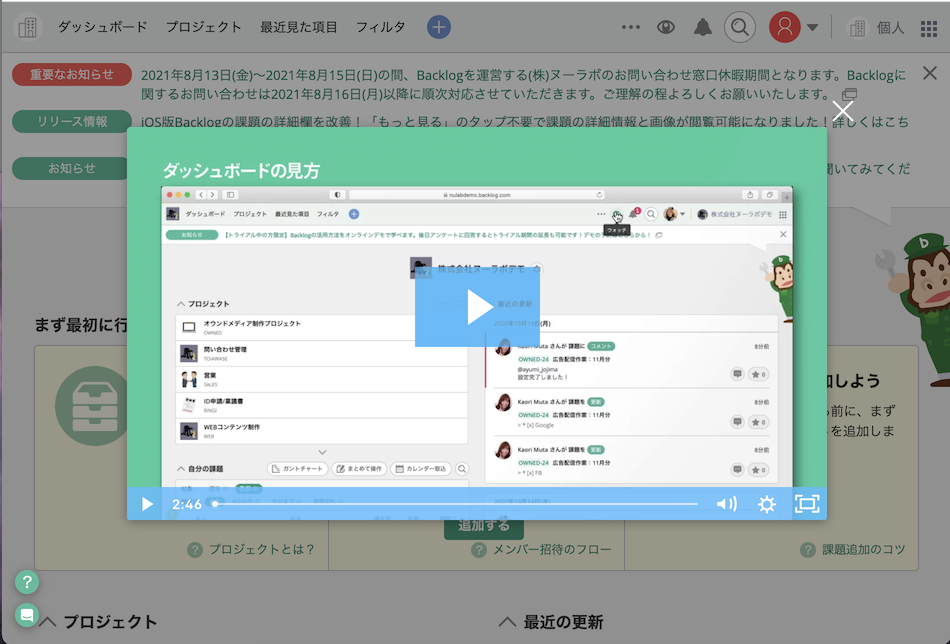Play the video with large center button
Image resolution: width=950 pixels, height=644 pixels.
[x=477, y=307]
